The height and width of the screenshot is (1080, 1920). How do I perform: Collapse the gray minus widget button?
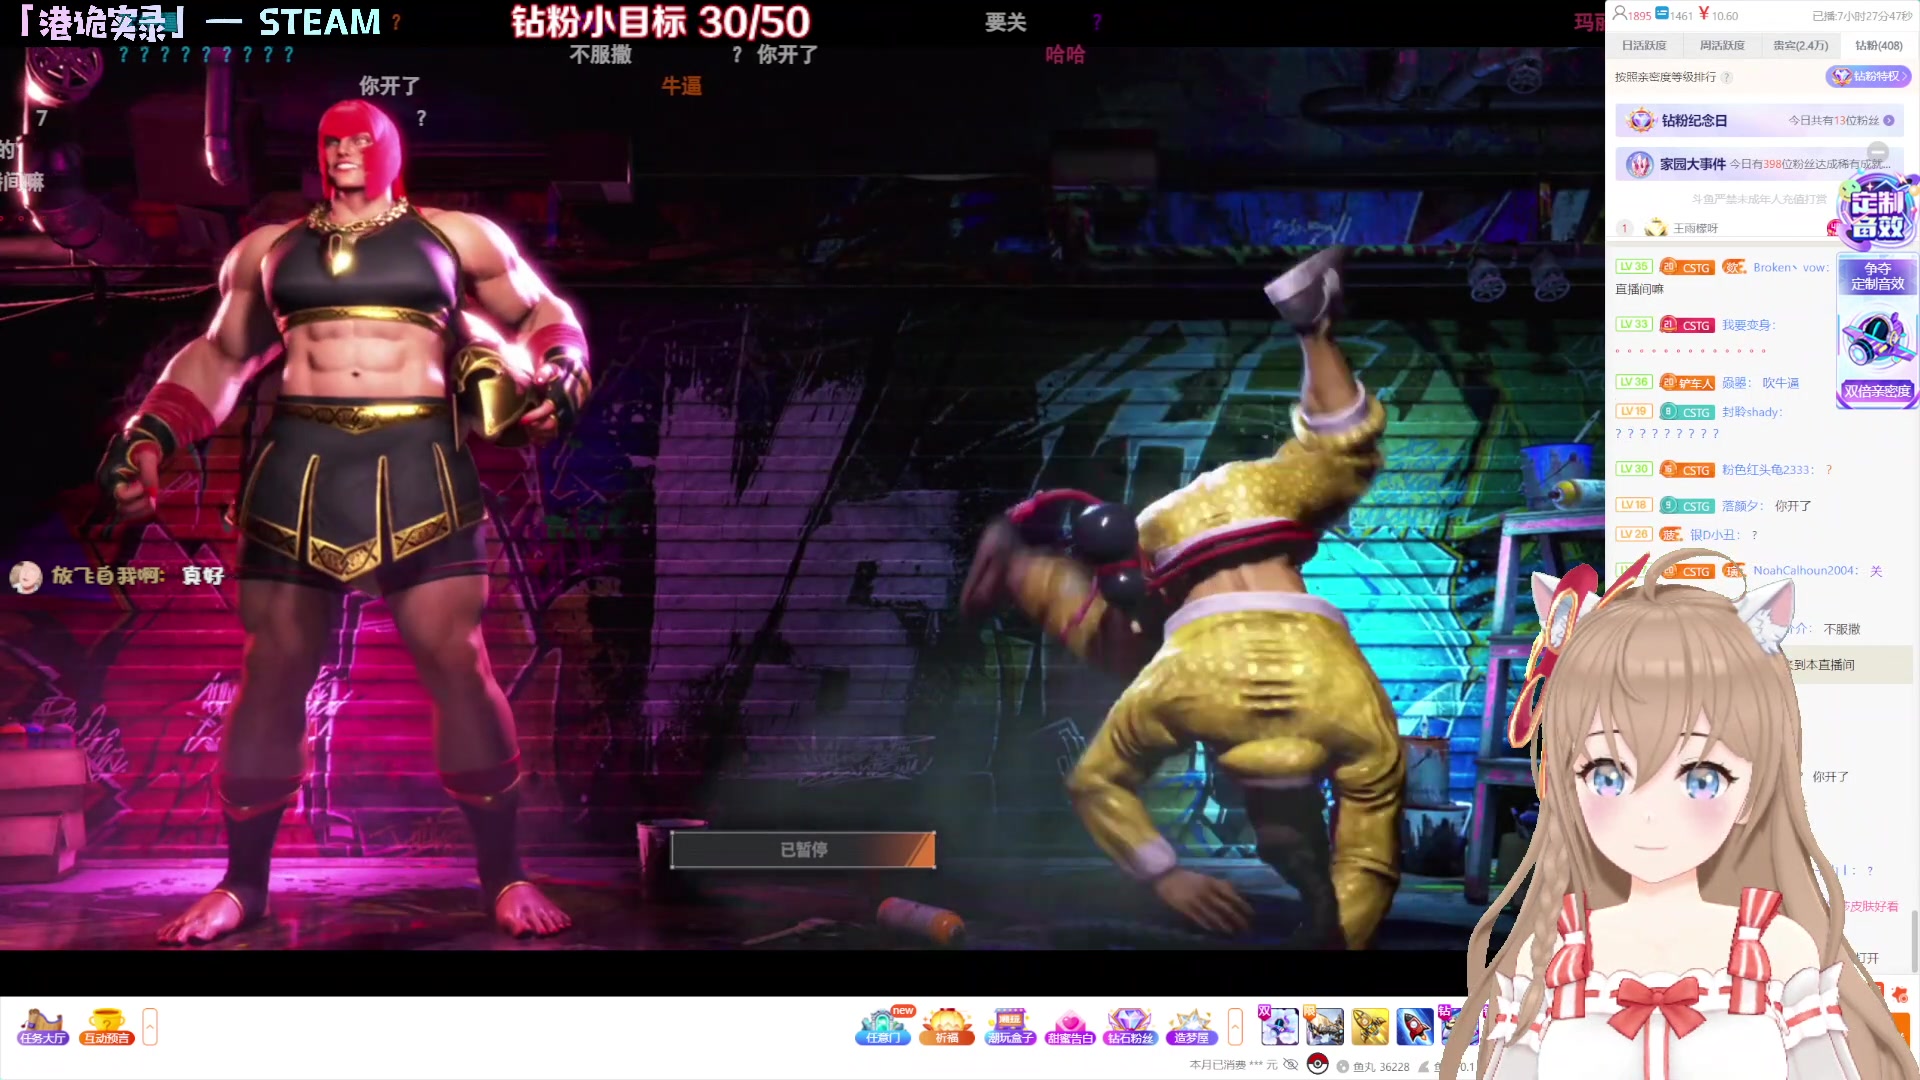[1877, 153]
